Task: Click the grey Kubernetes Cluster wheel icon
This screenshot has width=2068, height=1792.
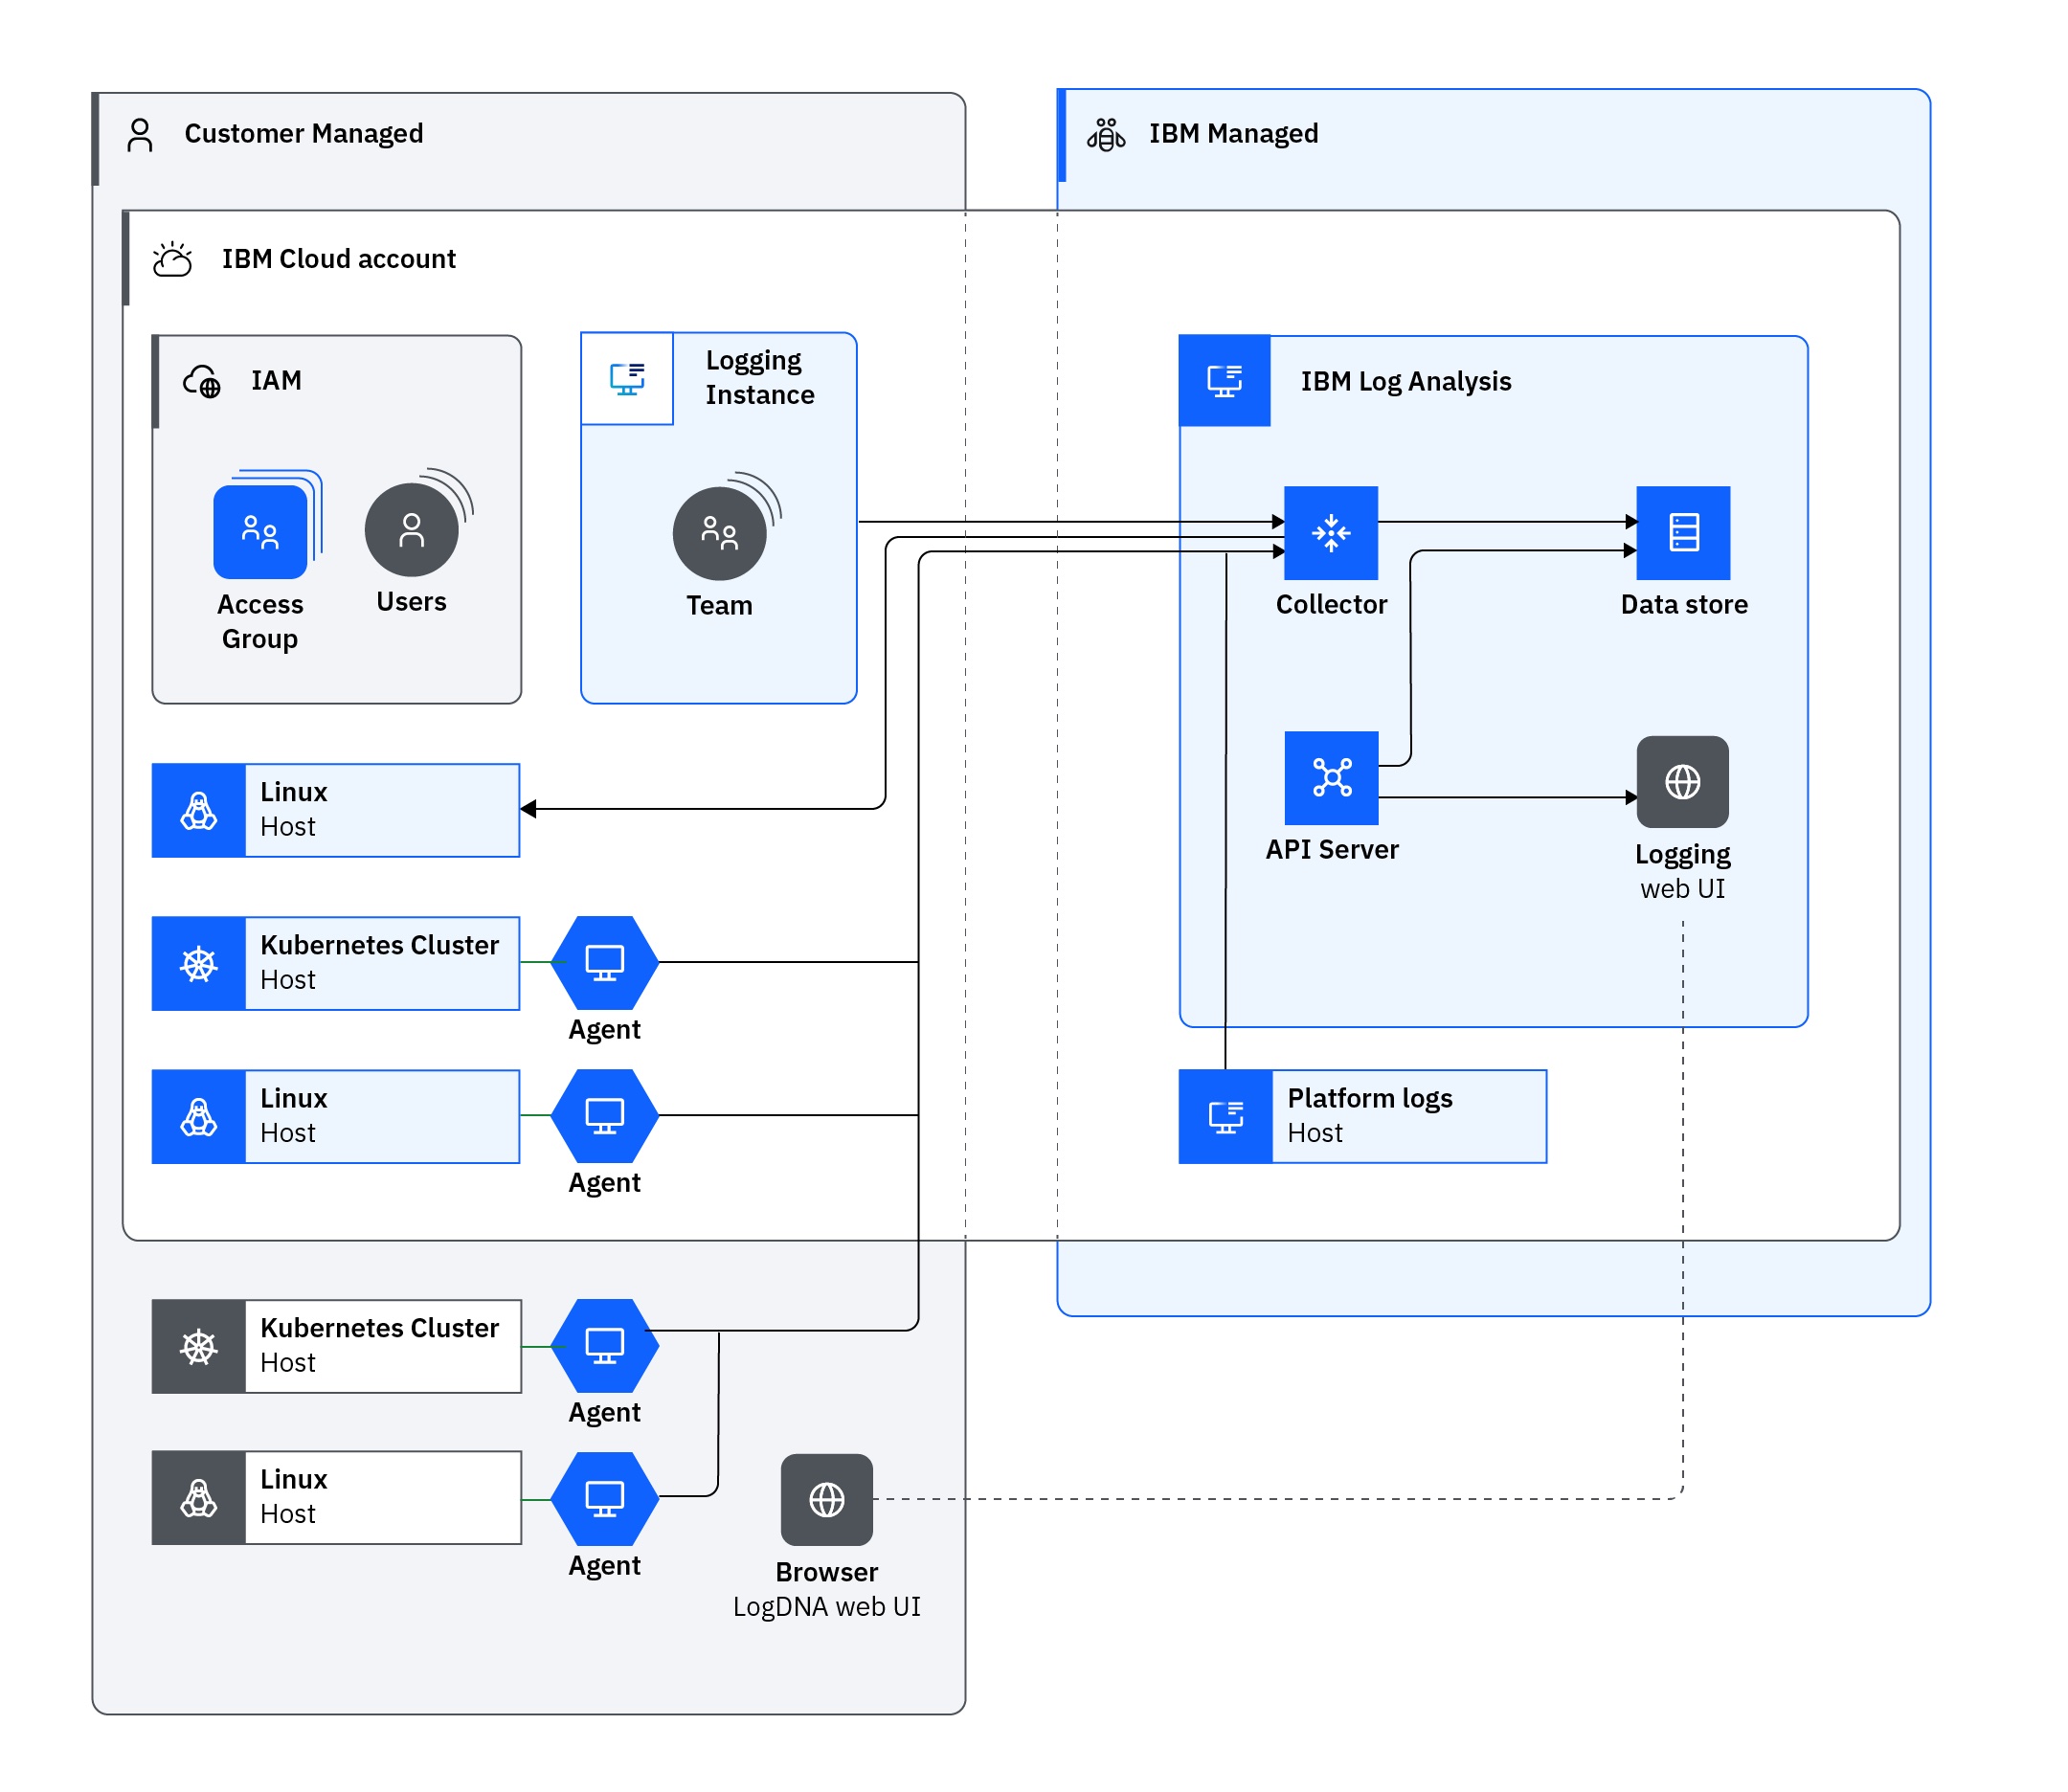Action: pos(199,1347)
